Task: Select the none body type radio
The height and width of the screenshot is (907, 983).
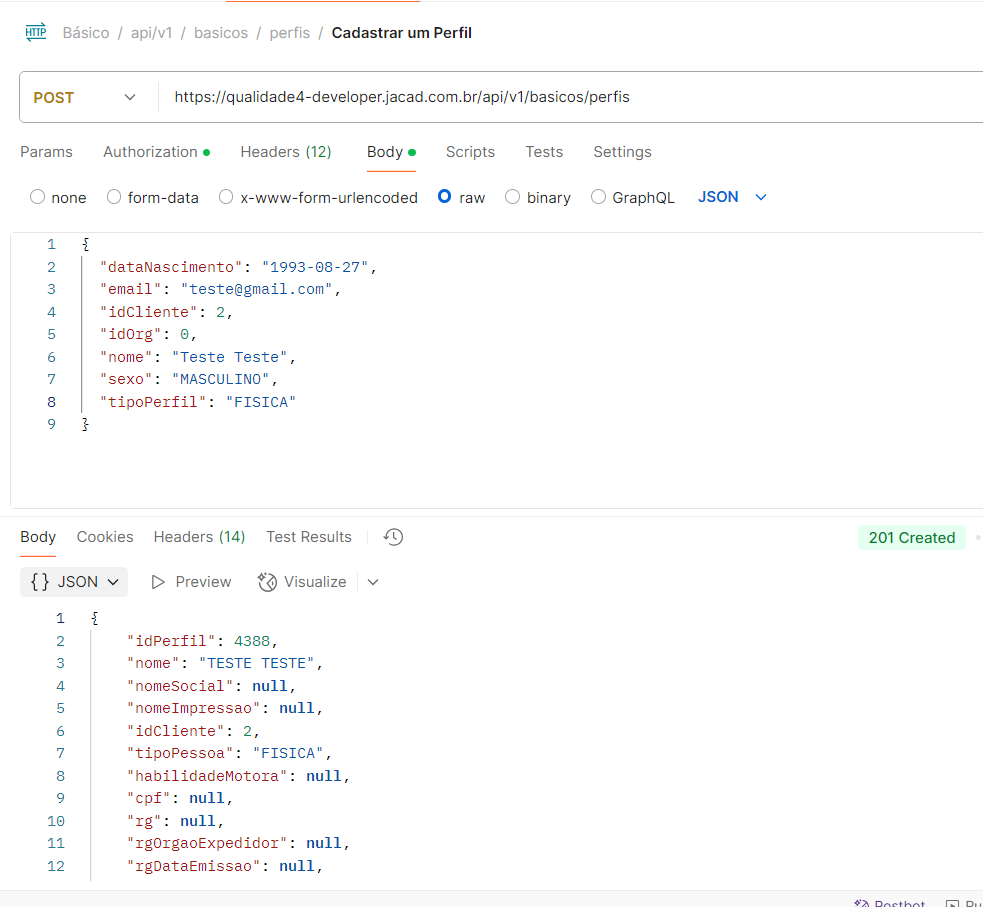Action: point(38,197)
